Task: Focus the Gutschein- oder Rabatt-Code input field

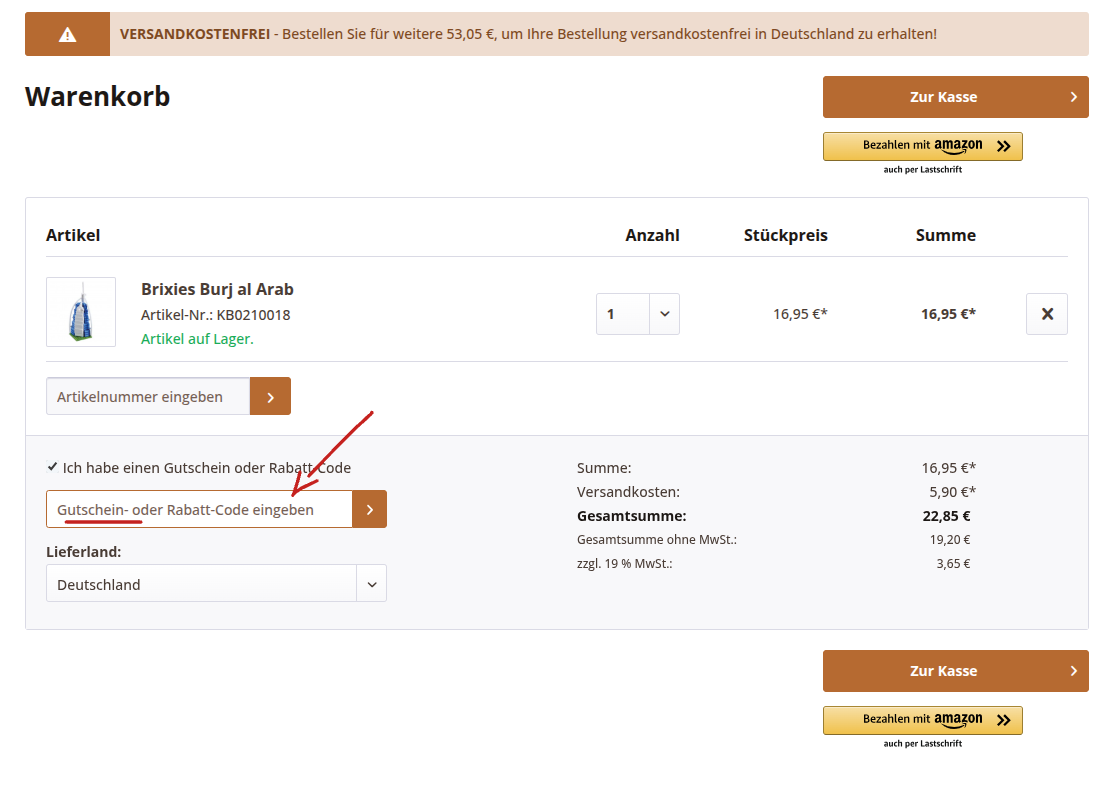Action: (x=199, y=509)
